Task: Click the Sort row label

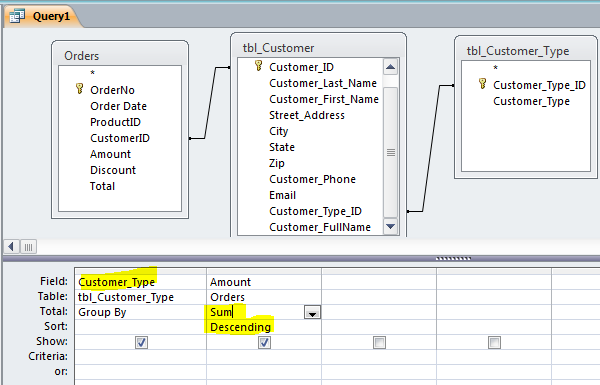Action: coord(56,326)
